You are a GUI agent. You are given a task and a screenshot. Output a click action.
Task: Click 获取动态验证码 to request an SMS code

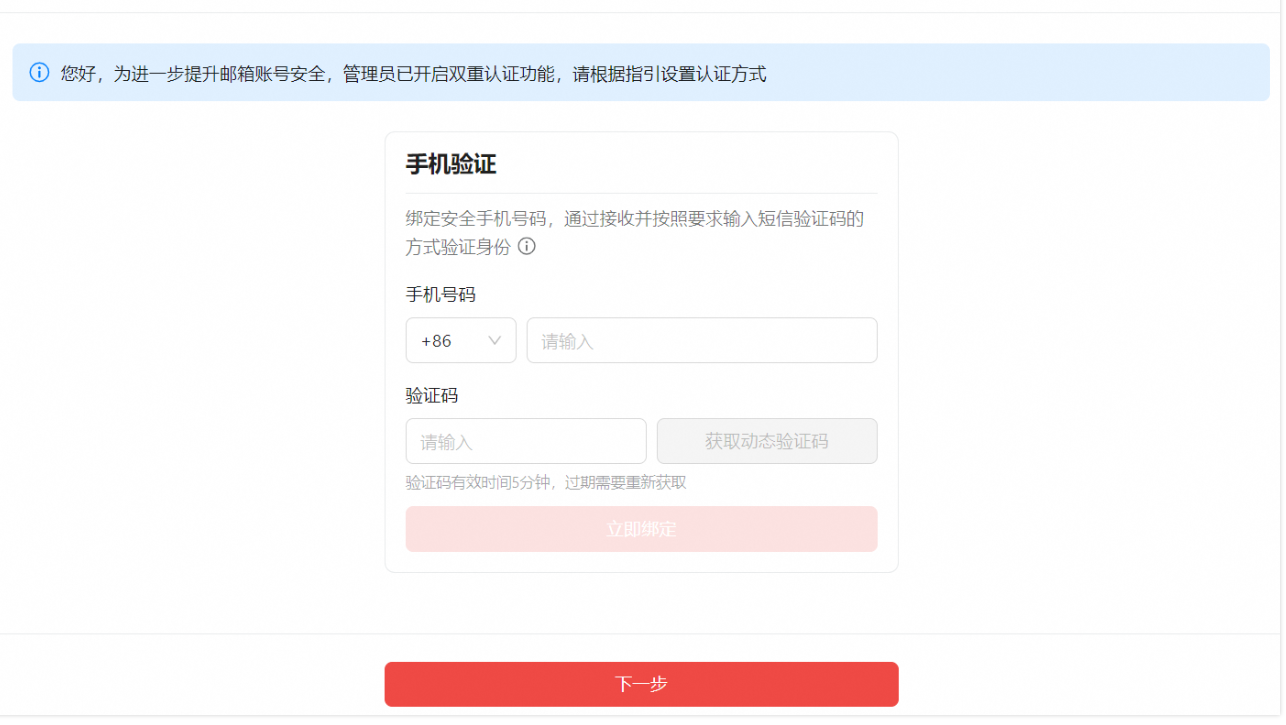766,441
